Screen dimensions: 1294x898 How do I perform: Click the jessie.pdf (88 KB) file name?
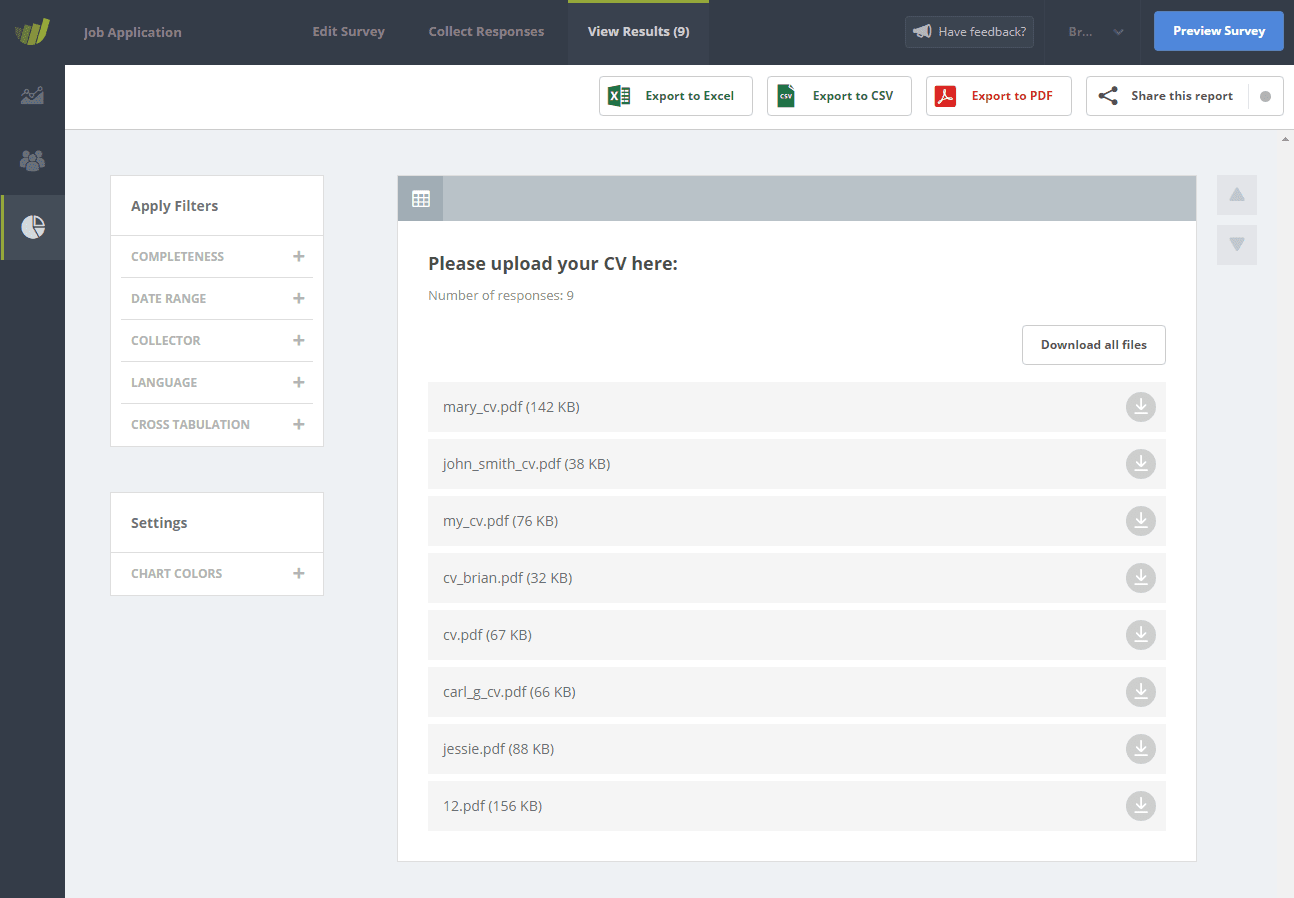(x=498, y=749)
